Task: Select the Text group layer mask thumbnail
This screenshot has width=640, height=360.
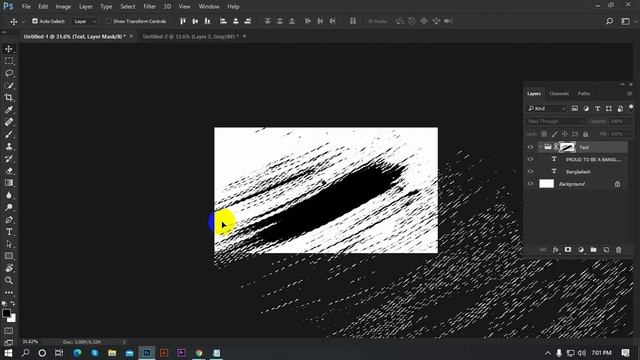Action: tap(567, 147)
